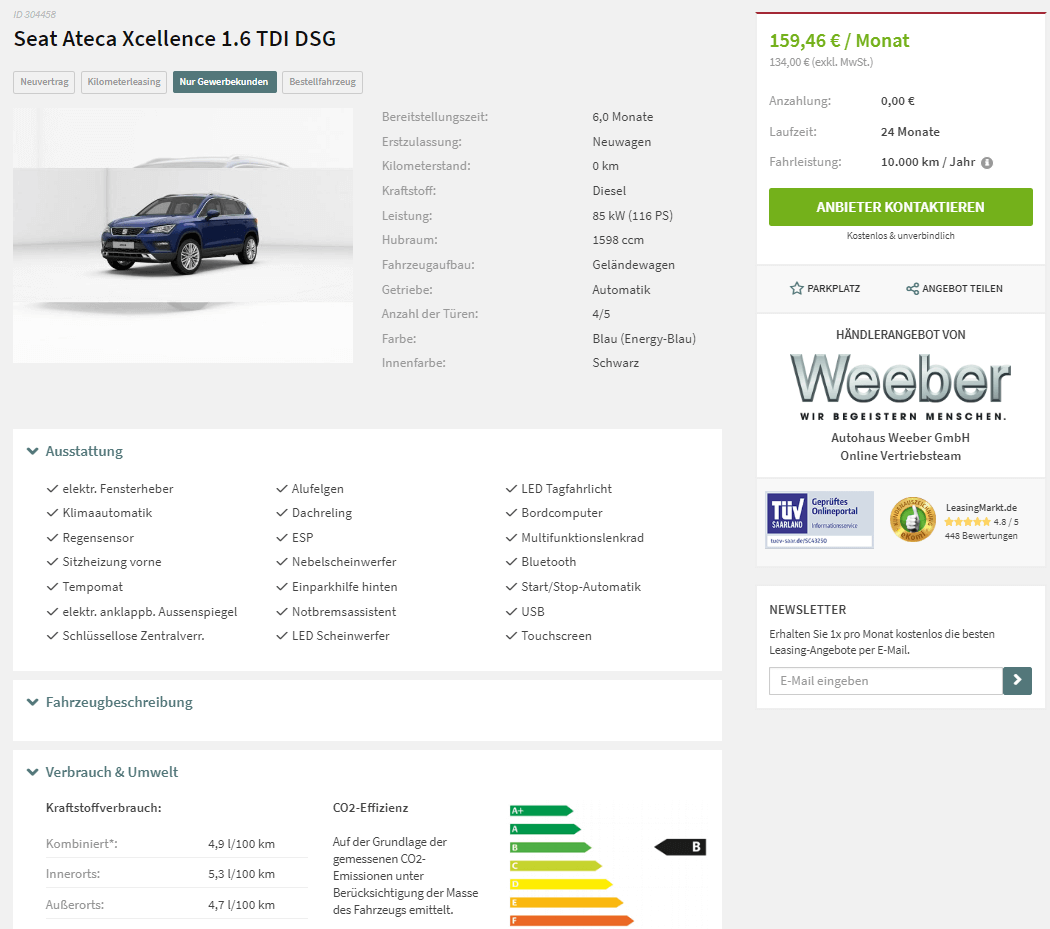
Task: Share offer via Angebot teilen label
Action: [x=962, y=289]
